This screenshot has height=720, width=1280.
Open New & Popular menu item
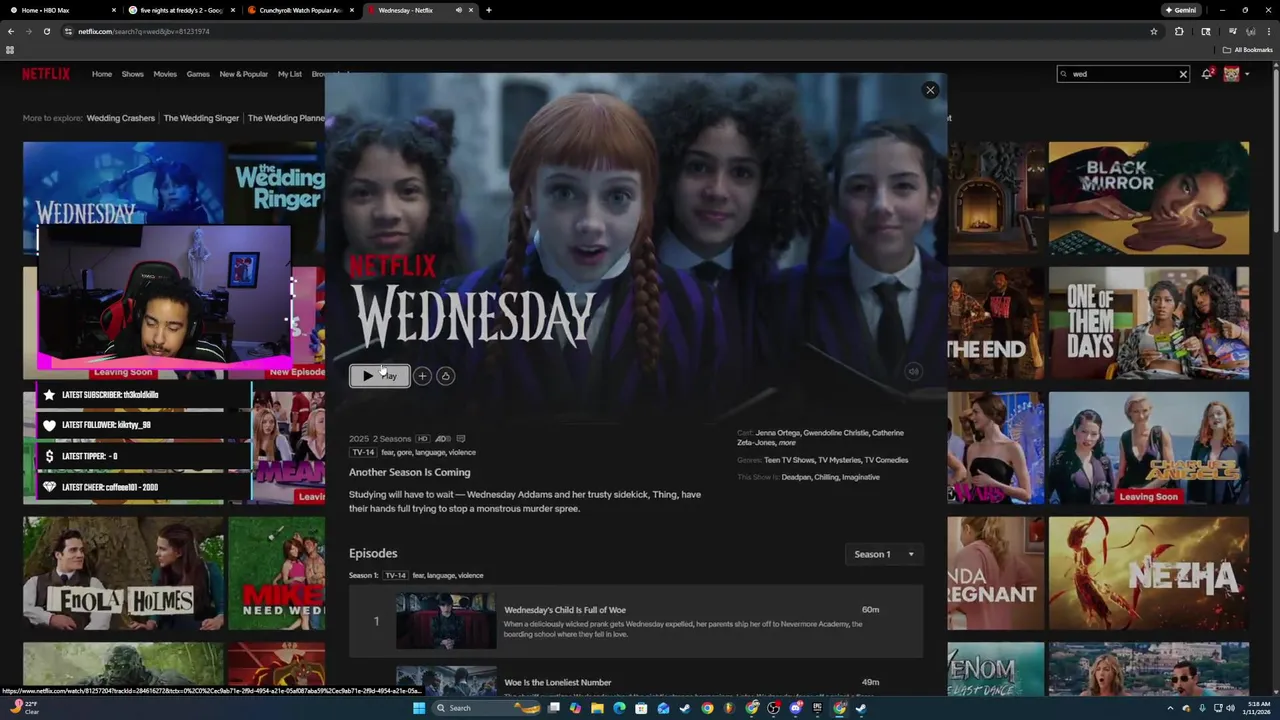244,74
